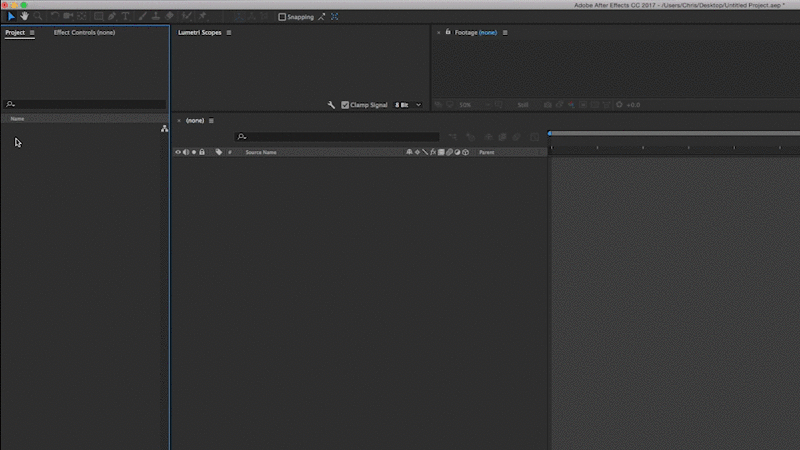The height and width of the screenshot is (450, 800).
Task: Click the snap-to-features icon after Snapping
Action: click(335, 17)
